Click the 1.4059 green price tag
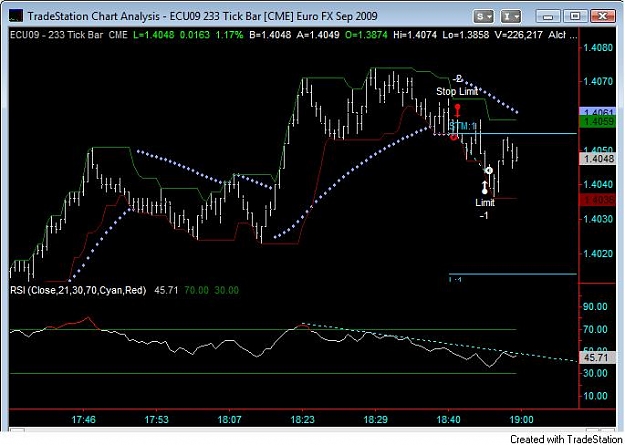This screenshot has width=625, height=445. [x=597, y=122]
